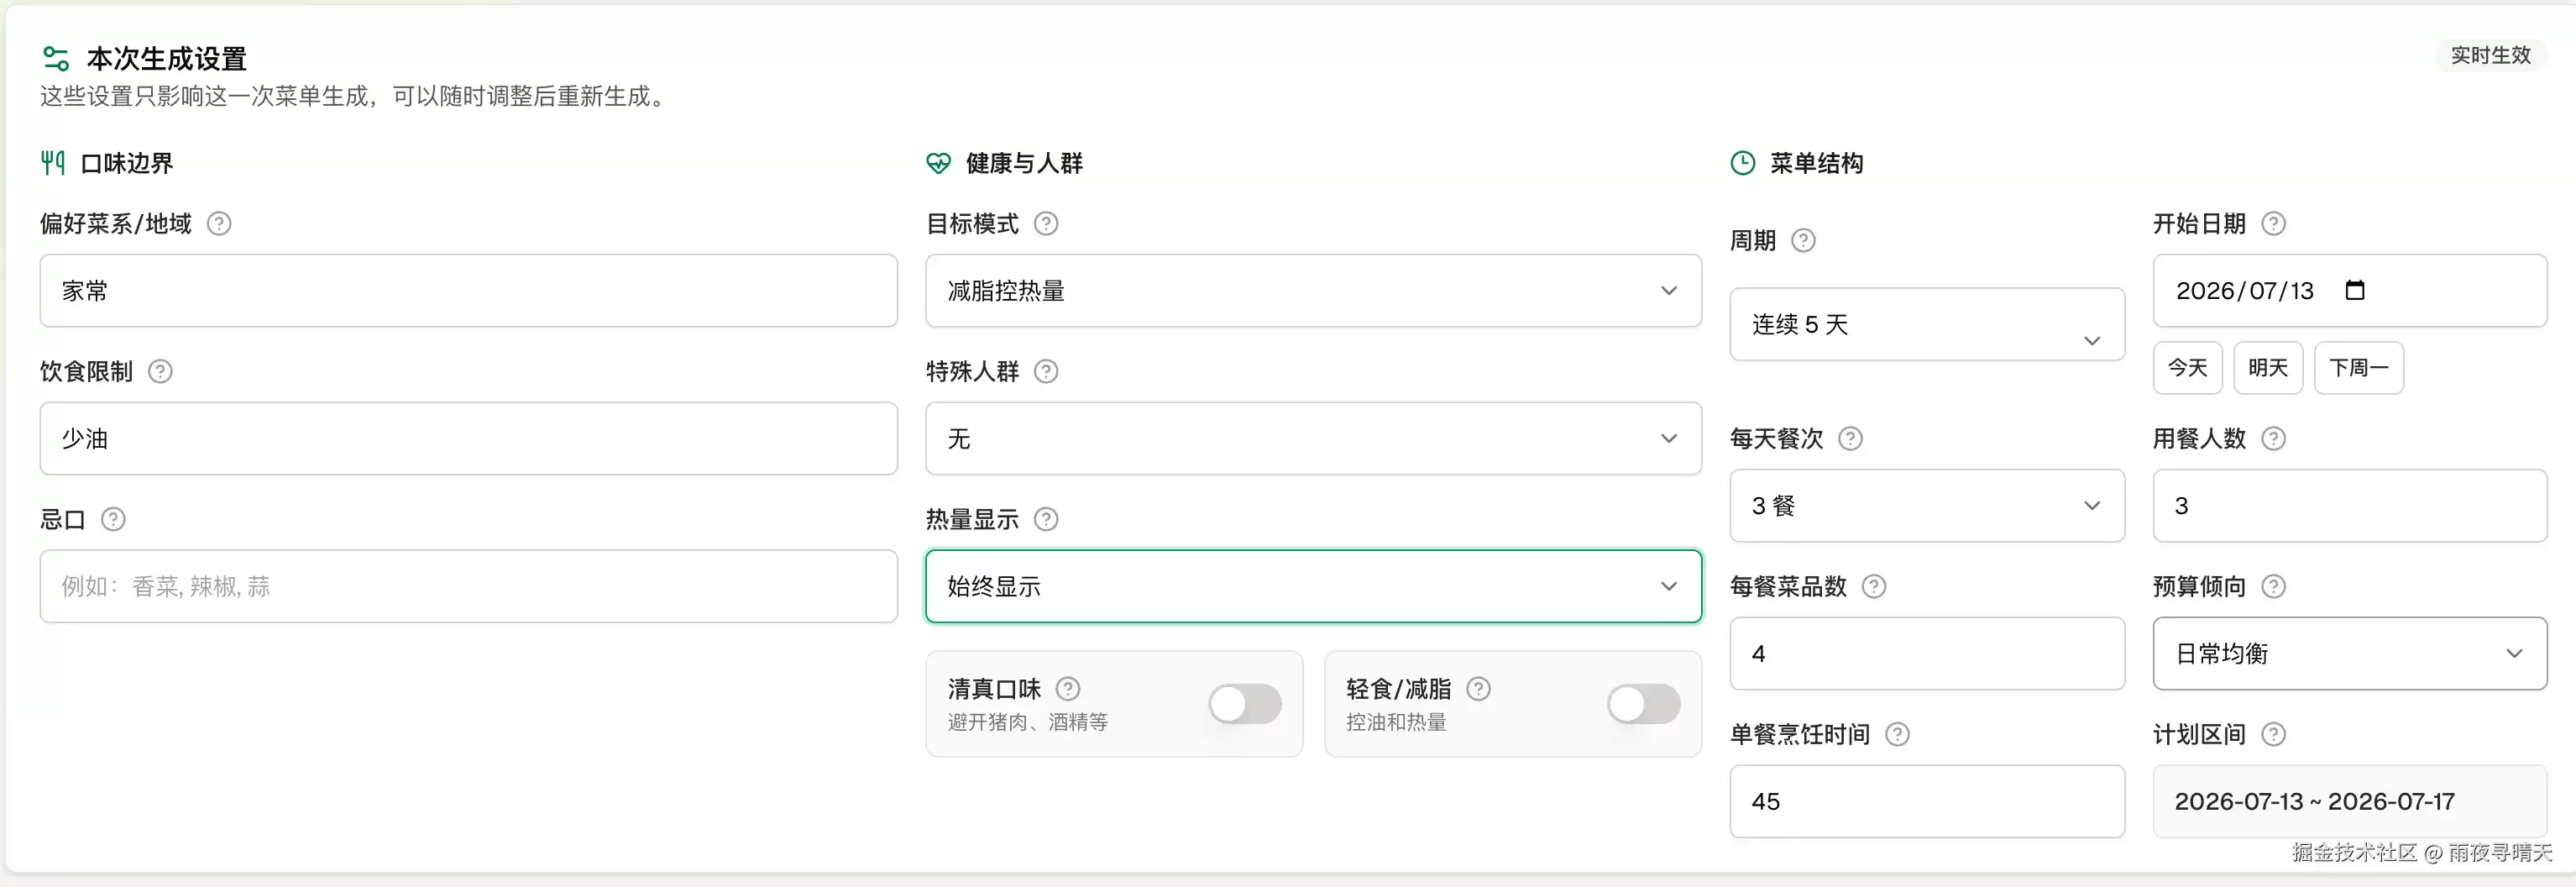
Task: Enable the 清真口味 toggle
Action: click(x=1244, y=704)
